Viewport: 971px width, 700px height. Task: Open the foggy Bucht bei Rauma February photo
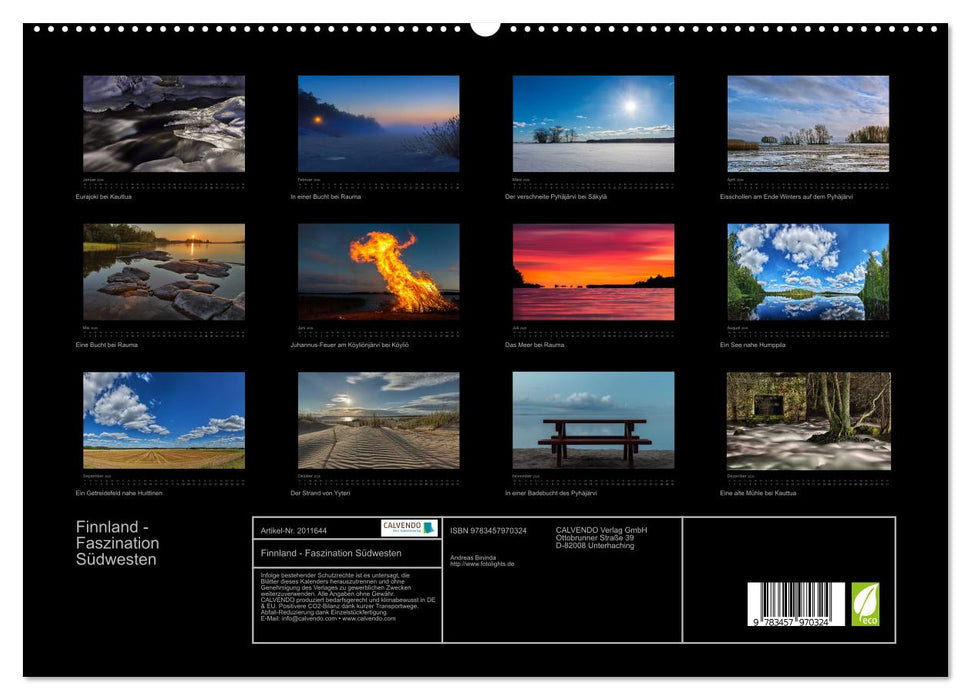click(379, 124)
